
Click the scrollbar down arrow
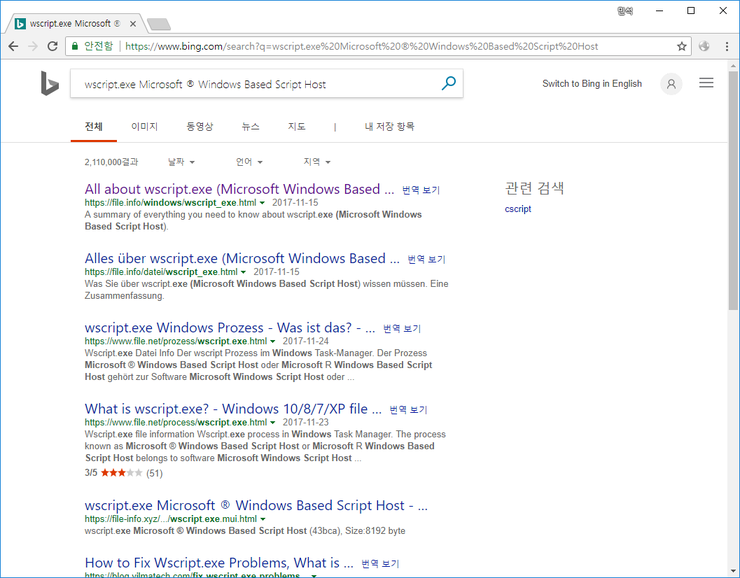pos(733,571)
